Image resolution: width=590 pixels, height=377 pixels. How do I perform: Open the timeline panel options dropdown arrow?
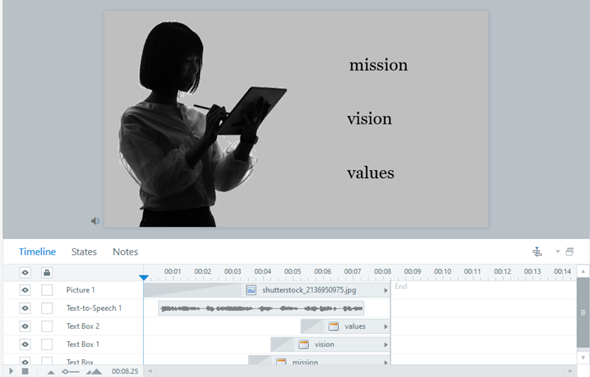(558, 251)
